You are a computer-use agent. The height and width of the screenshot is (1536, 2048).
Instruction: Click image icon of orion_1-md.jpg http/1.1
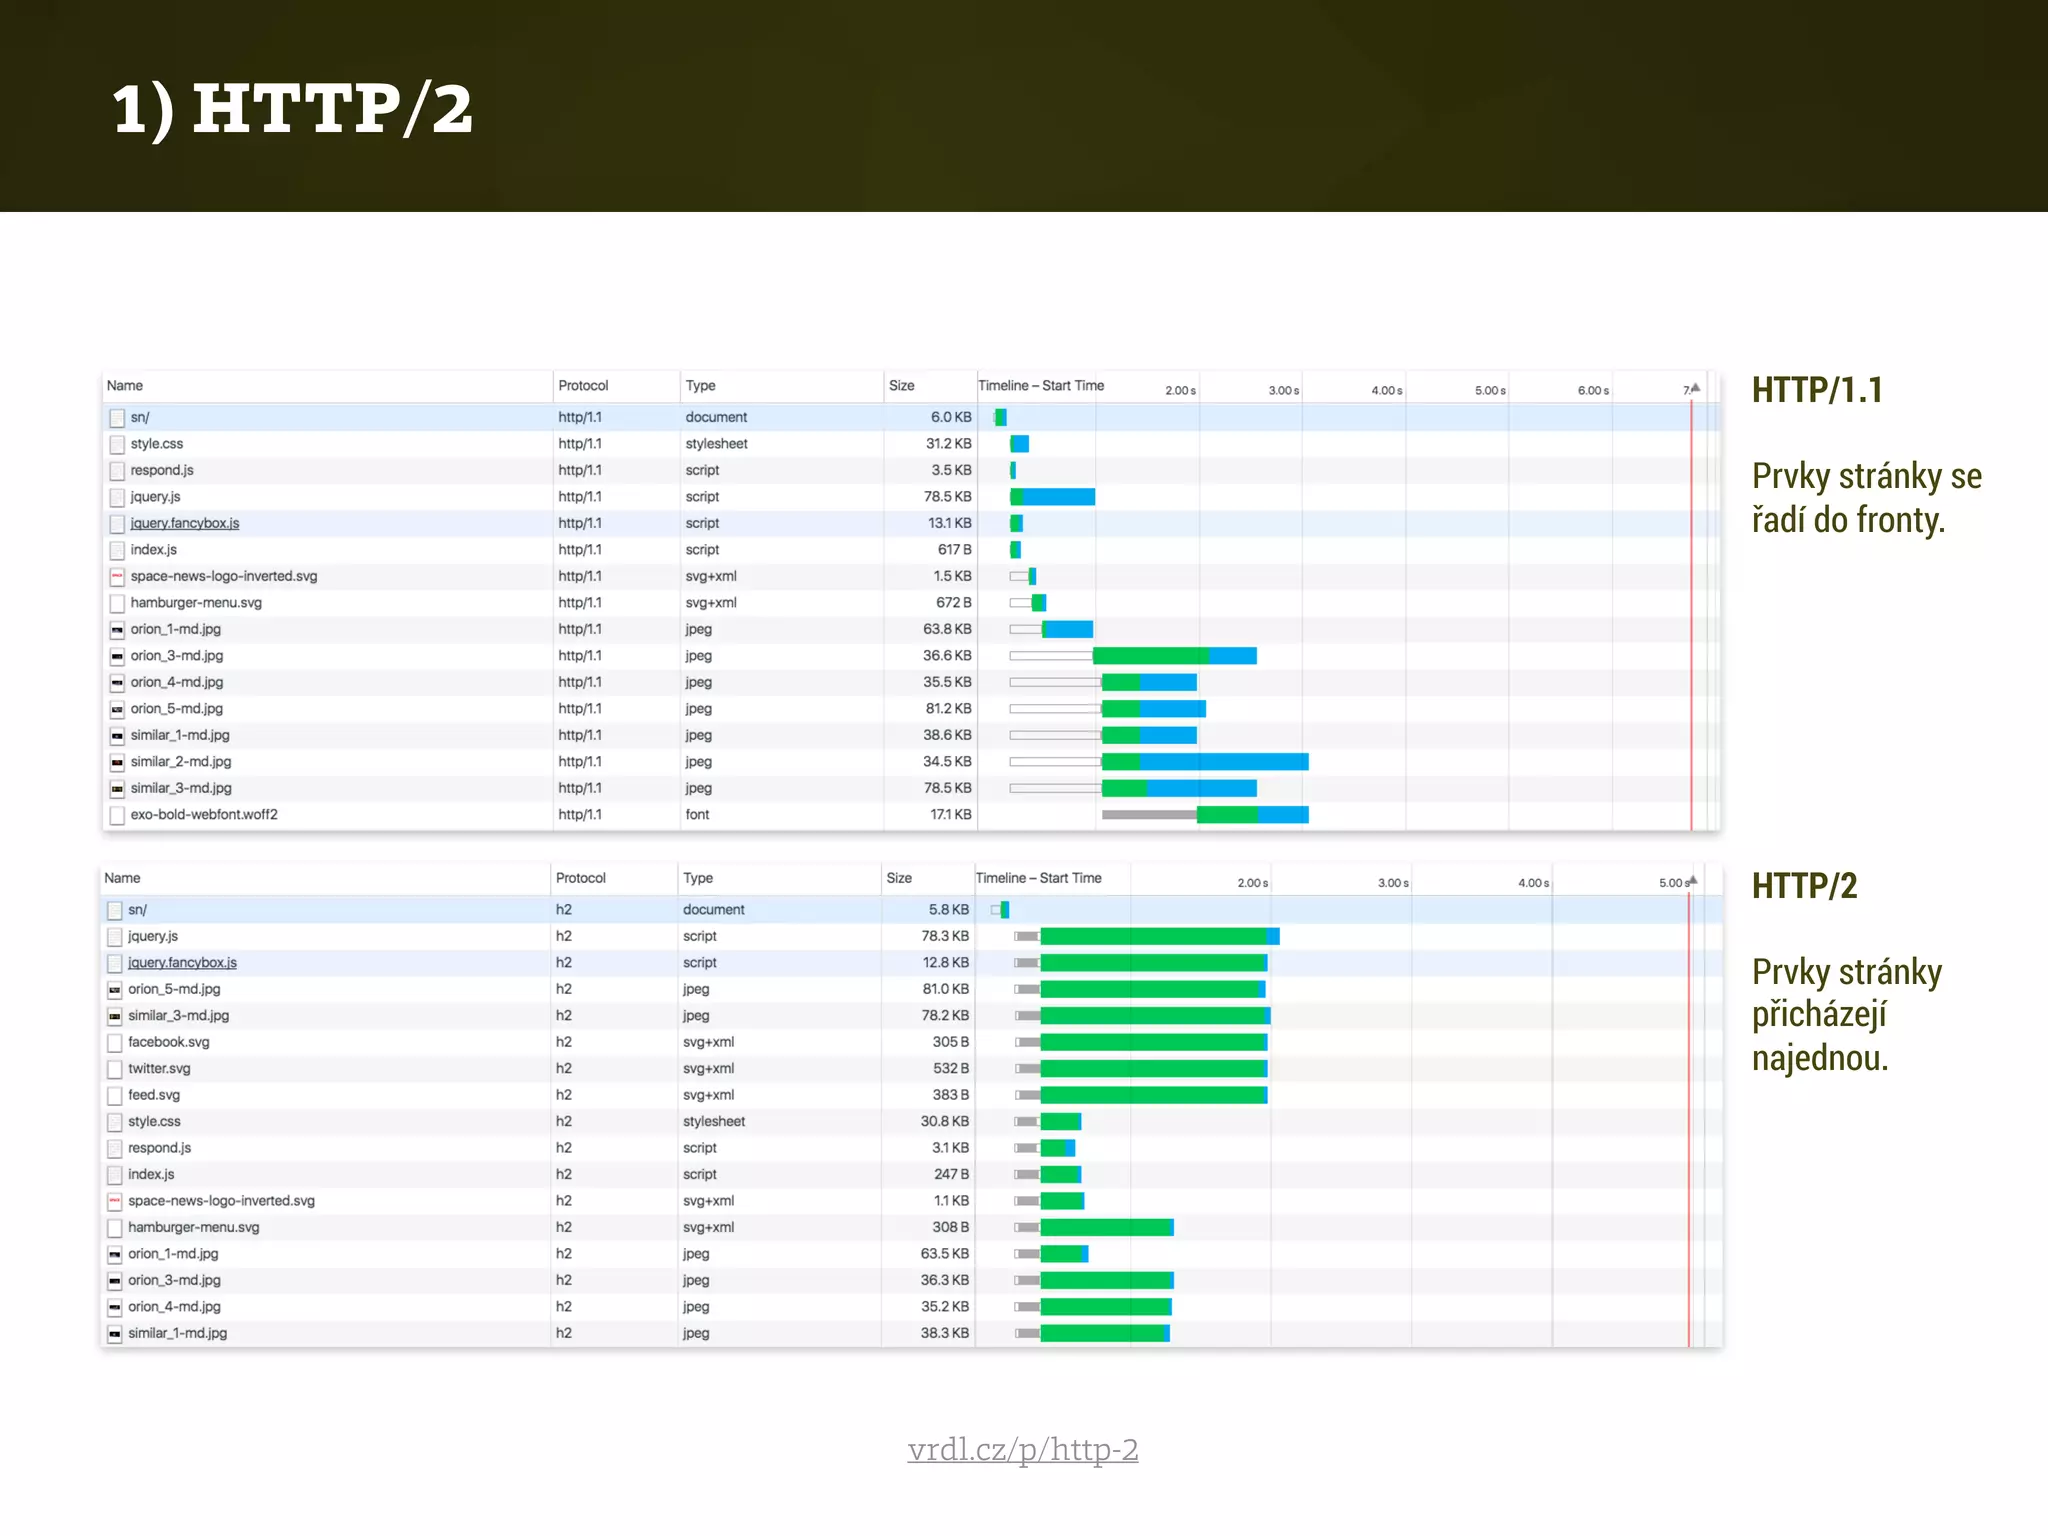117,630
